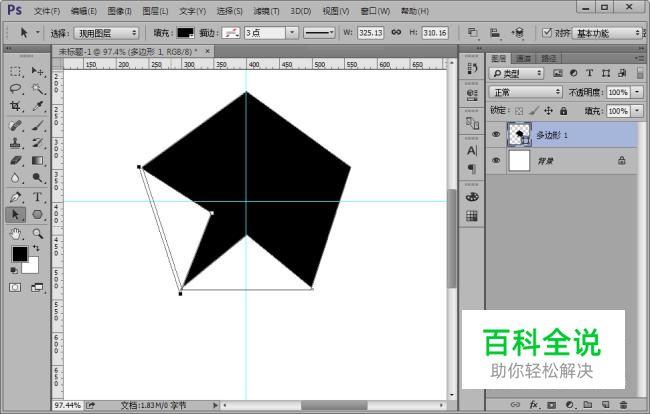The image size is (650, 414).
Task: Toggle the align edges checkbox
Action: pyautogui.click(x=547, y=32)
